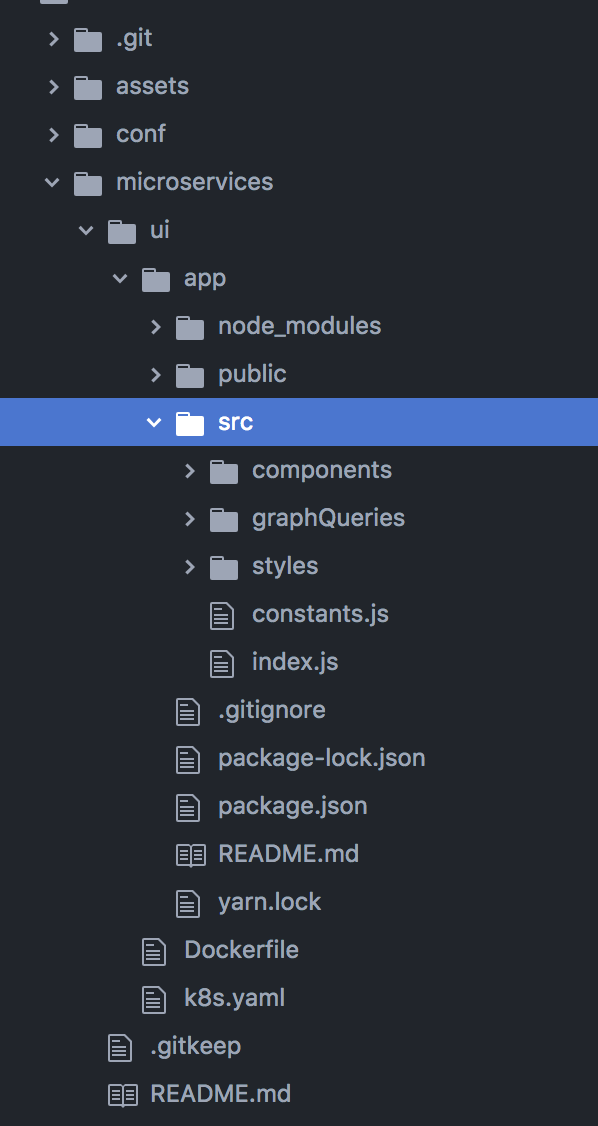The width and height of the screenshot is (598, 1126).
Task: Open the public folder
Action: pos(250,374)
